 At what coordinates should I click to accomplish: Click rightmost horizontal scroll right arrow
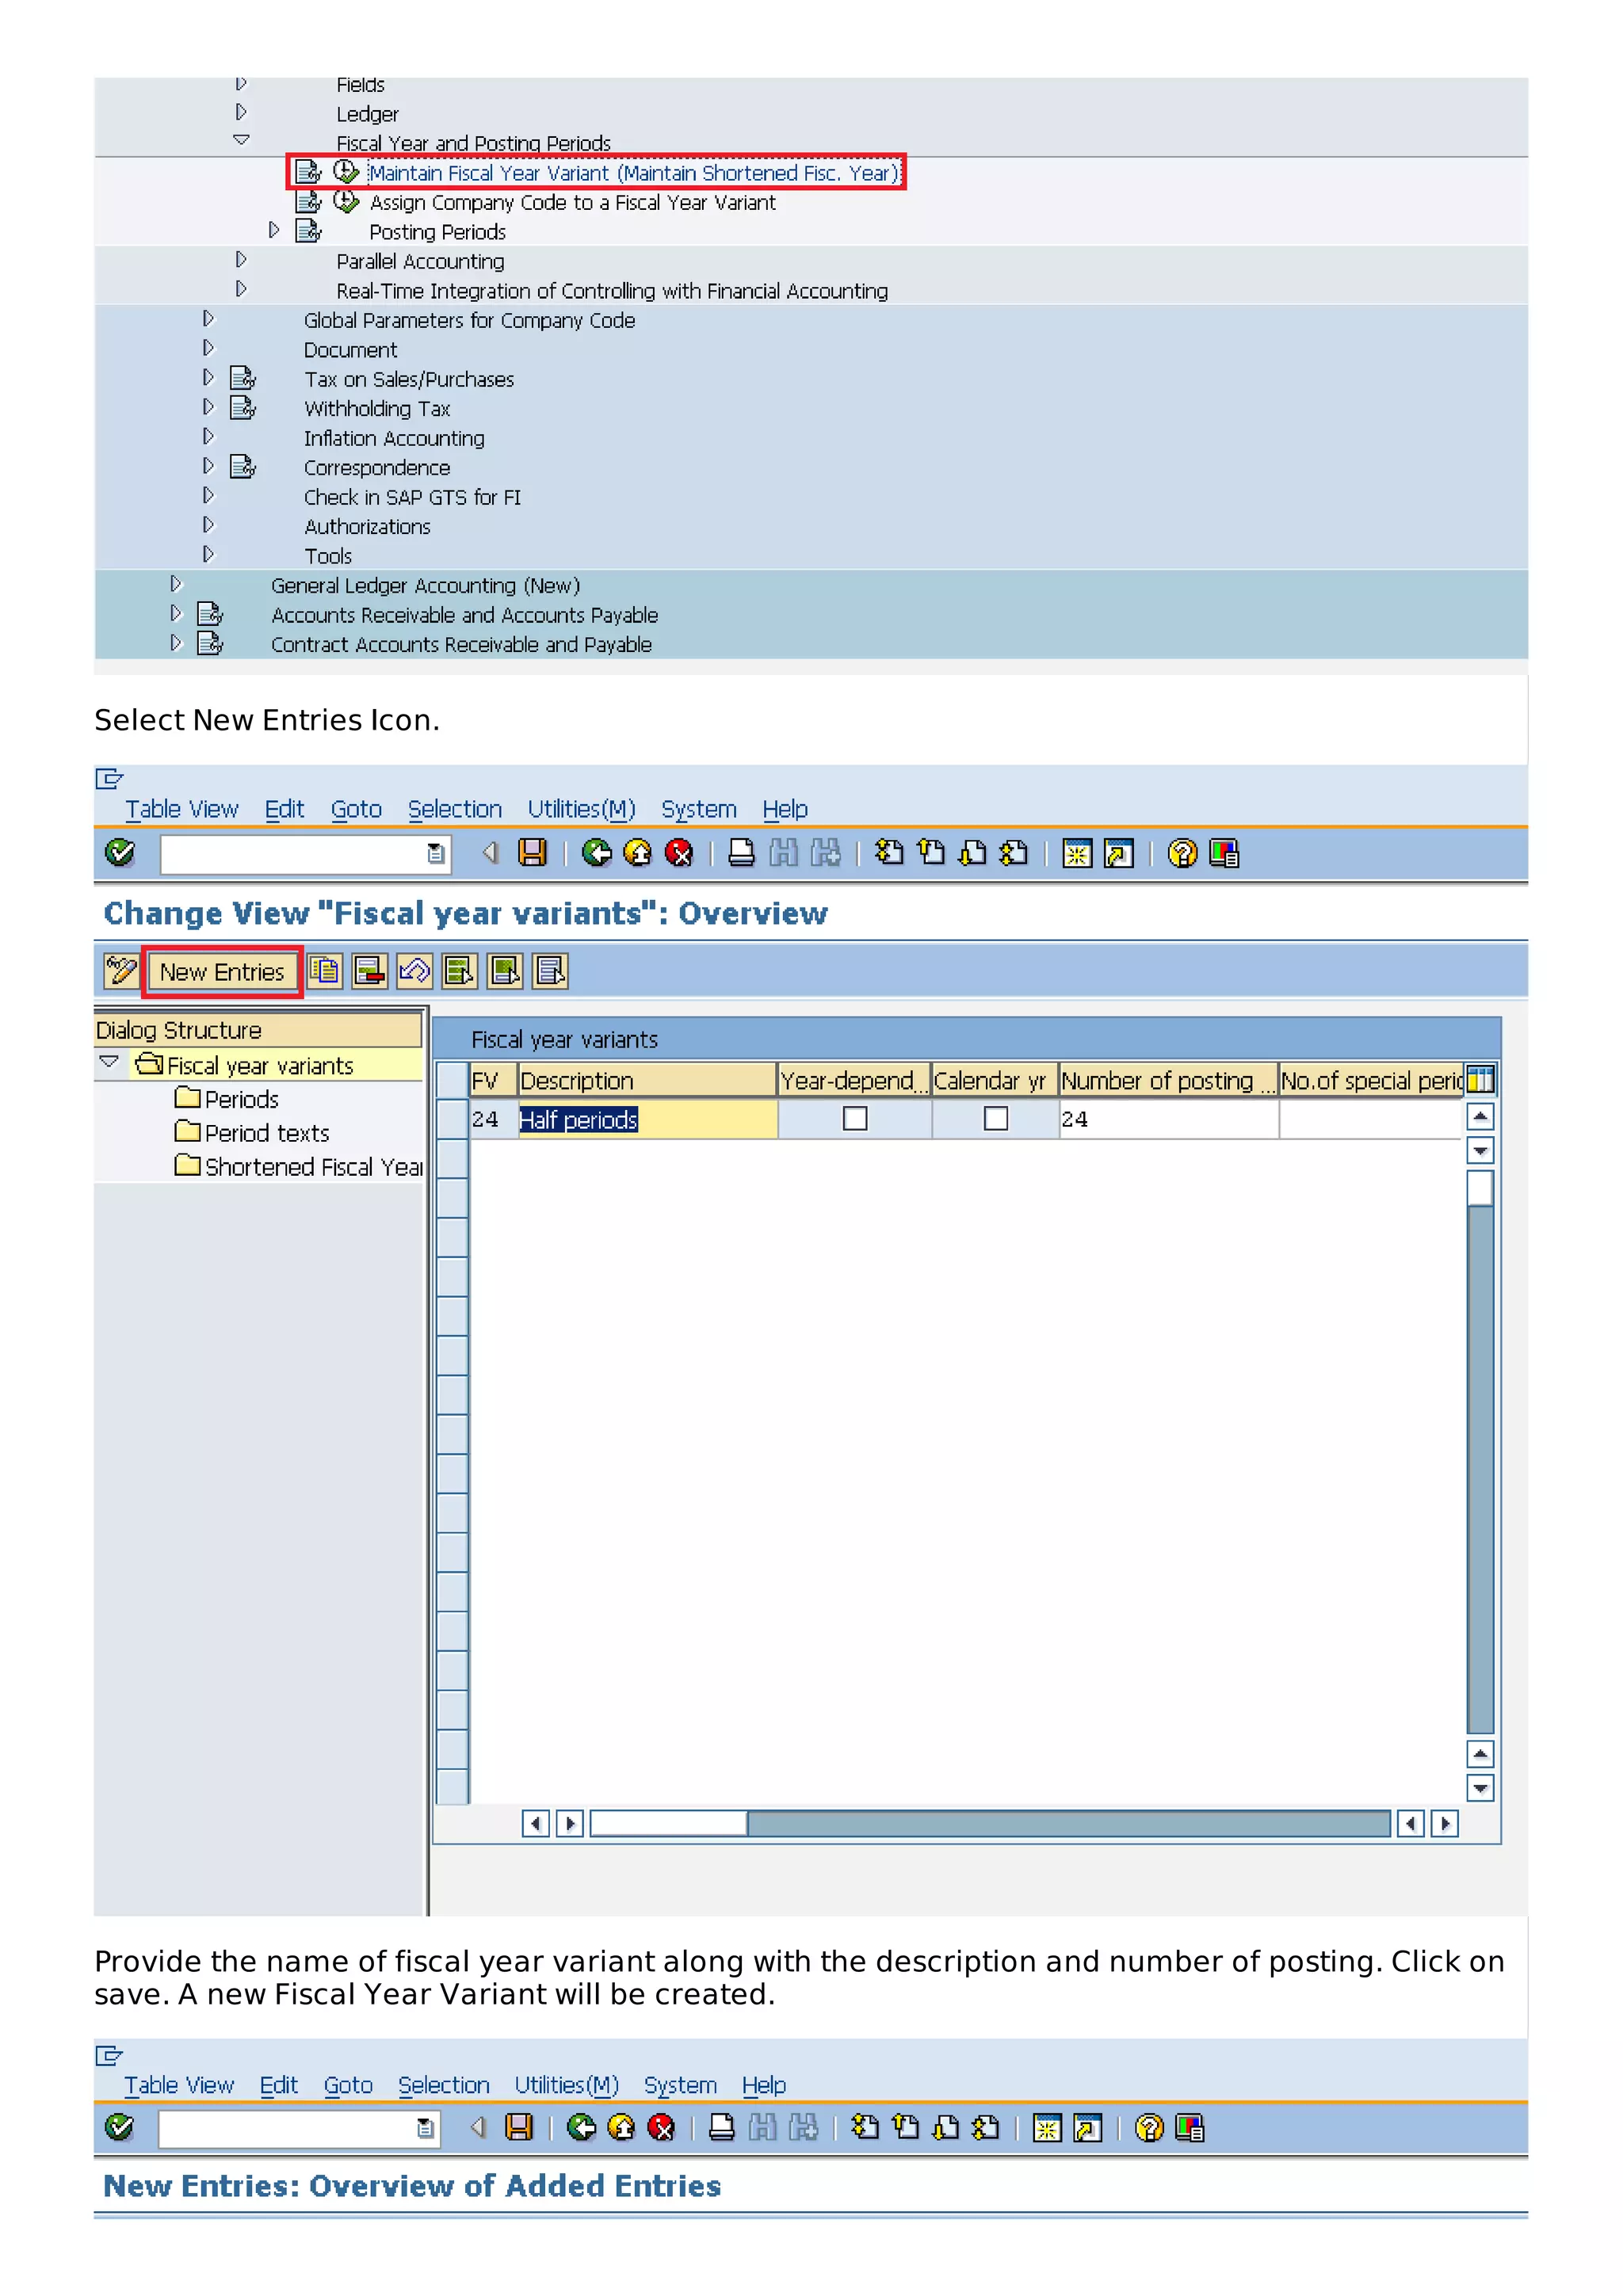[x=1444, y=1823]
